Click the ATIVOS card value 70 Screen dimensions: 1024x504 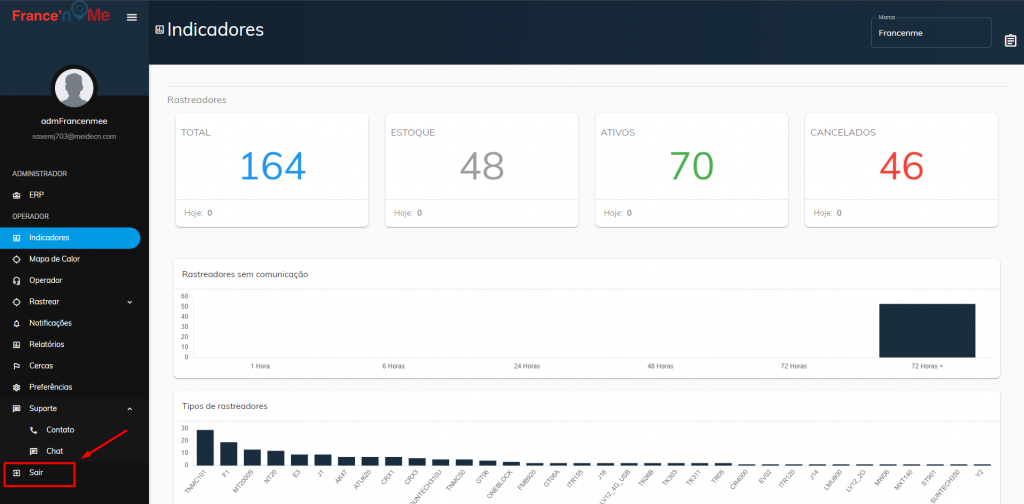tap(692, 166)
